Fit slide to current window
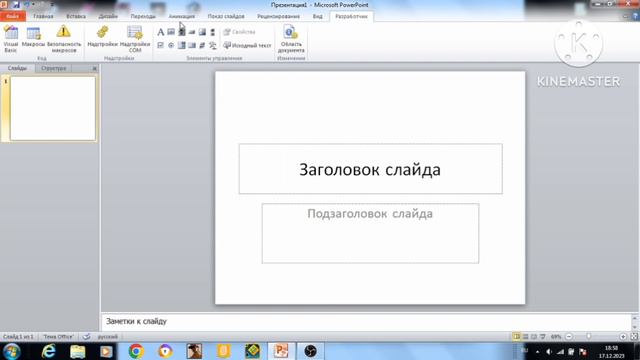Image resolution: width=640 pixels, height=360 pixels. 634,337
